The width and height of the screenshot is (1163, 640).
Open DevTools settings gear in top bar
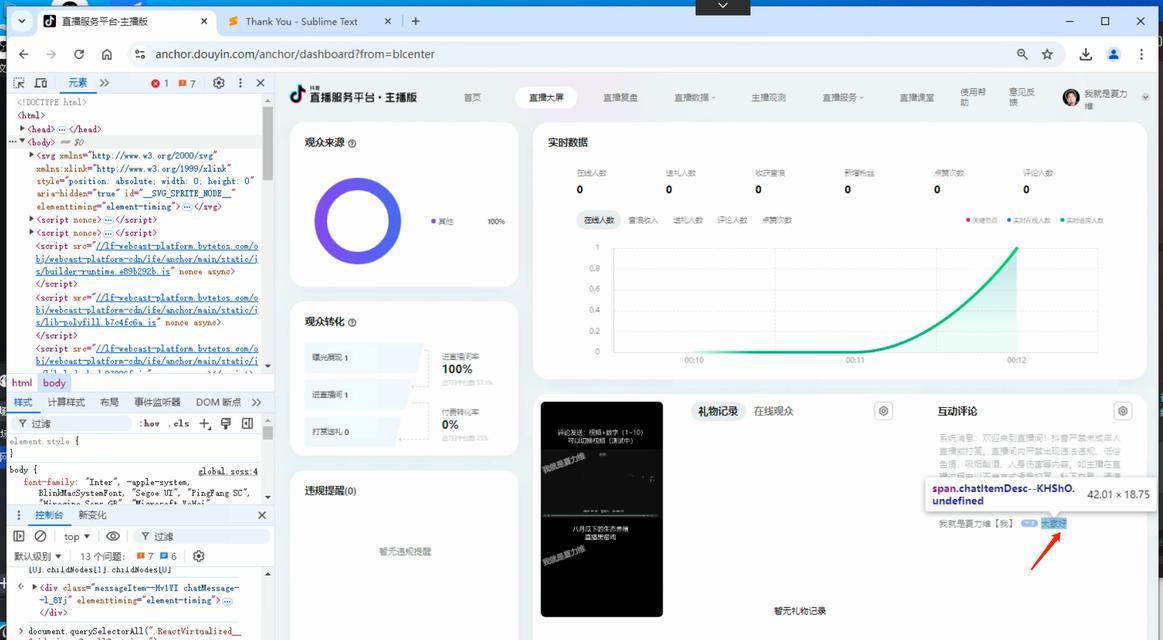click(x=218, y=83)
